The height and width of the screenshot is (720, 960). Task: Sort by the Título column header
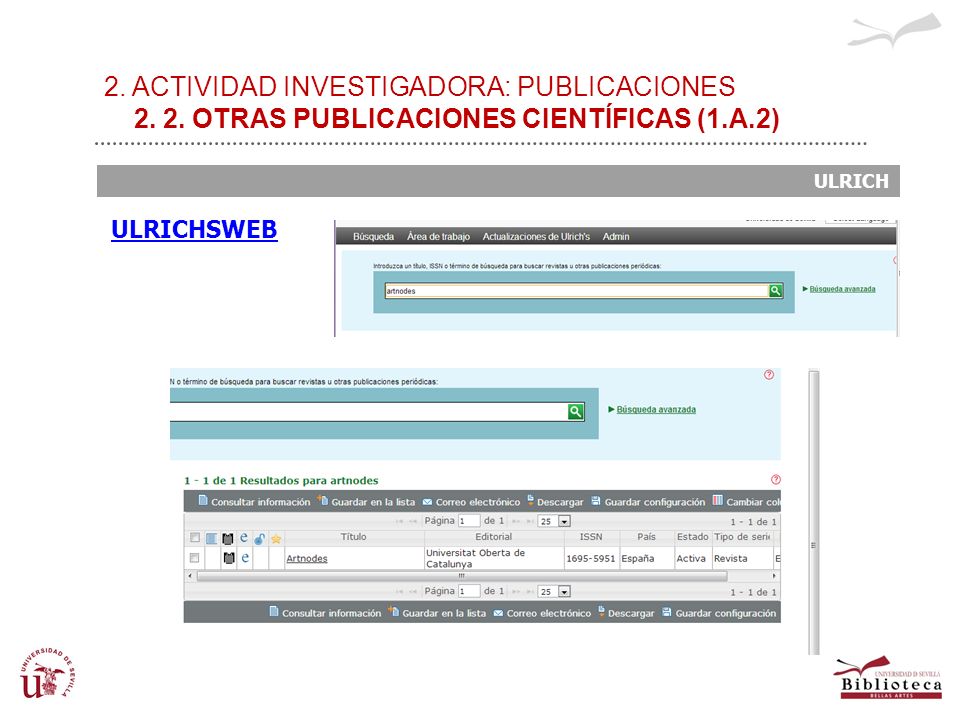(353, 536)
